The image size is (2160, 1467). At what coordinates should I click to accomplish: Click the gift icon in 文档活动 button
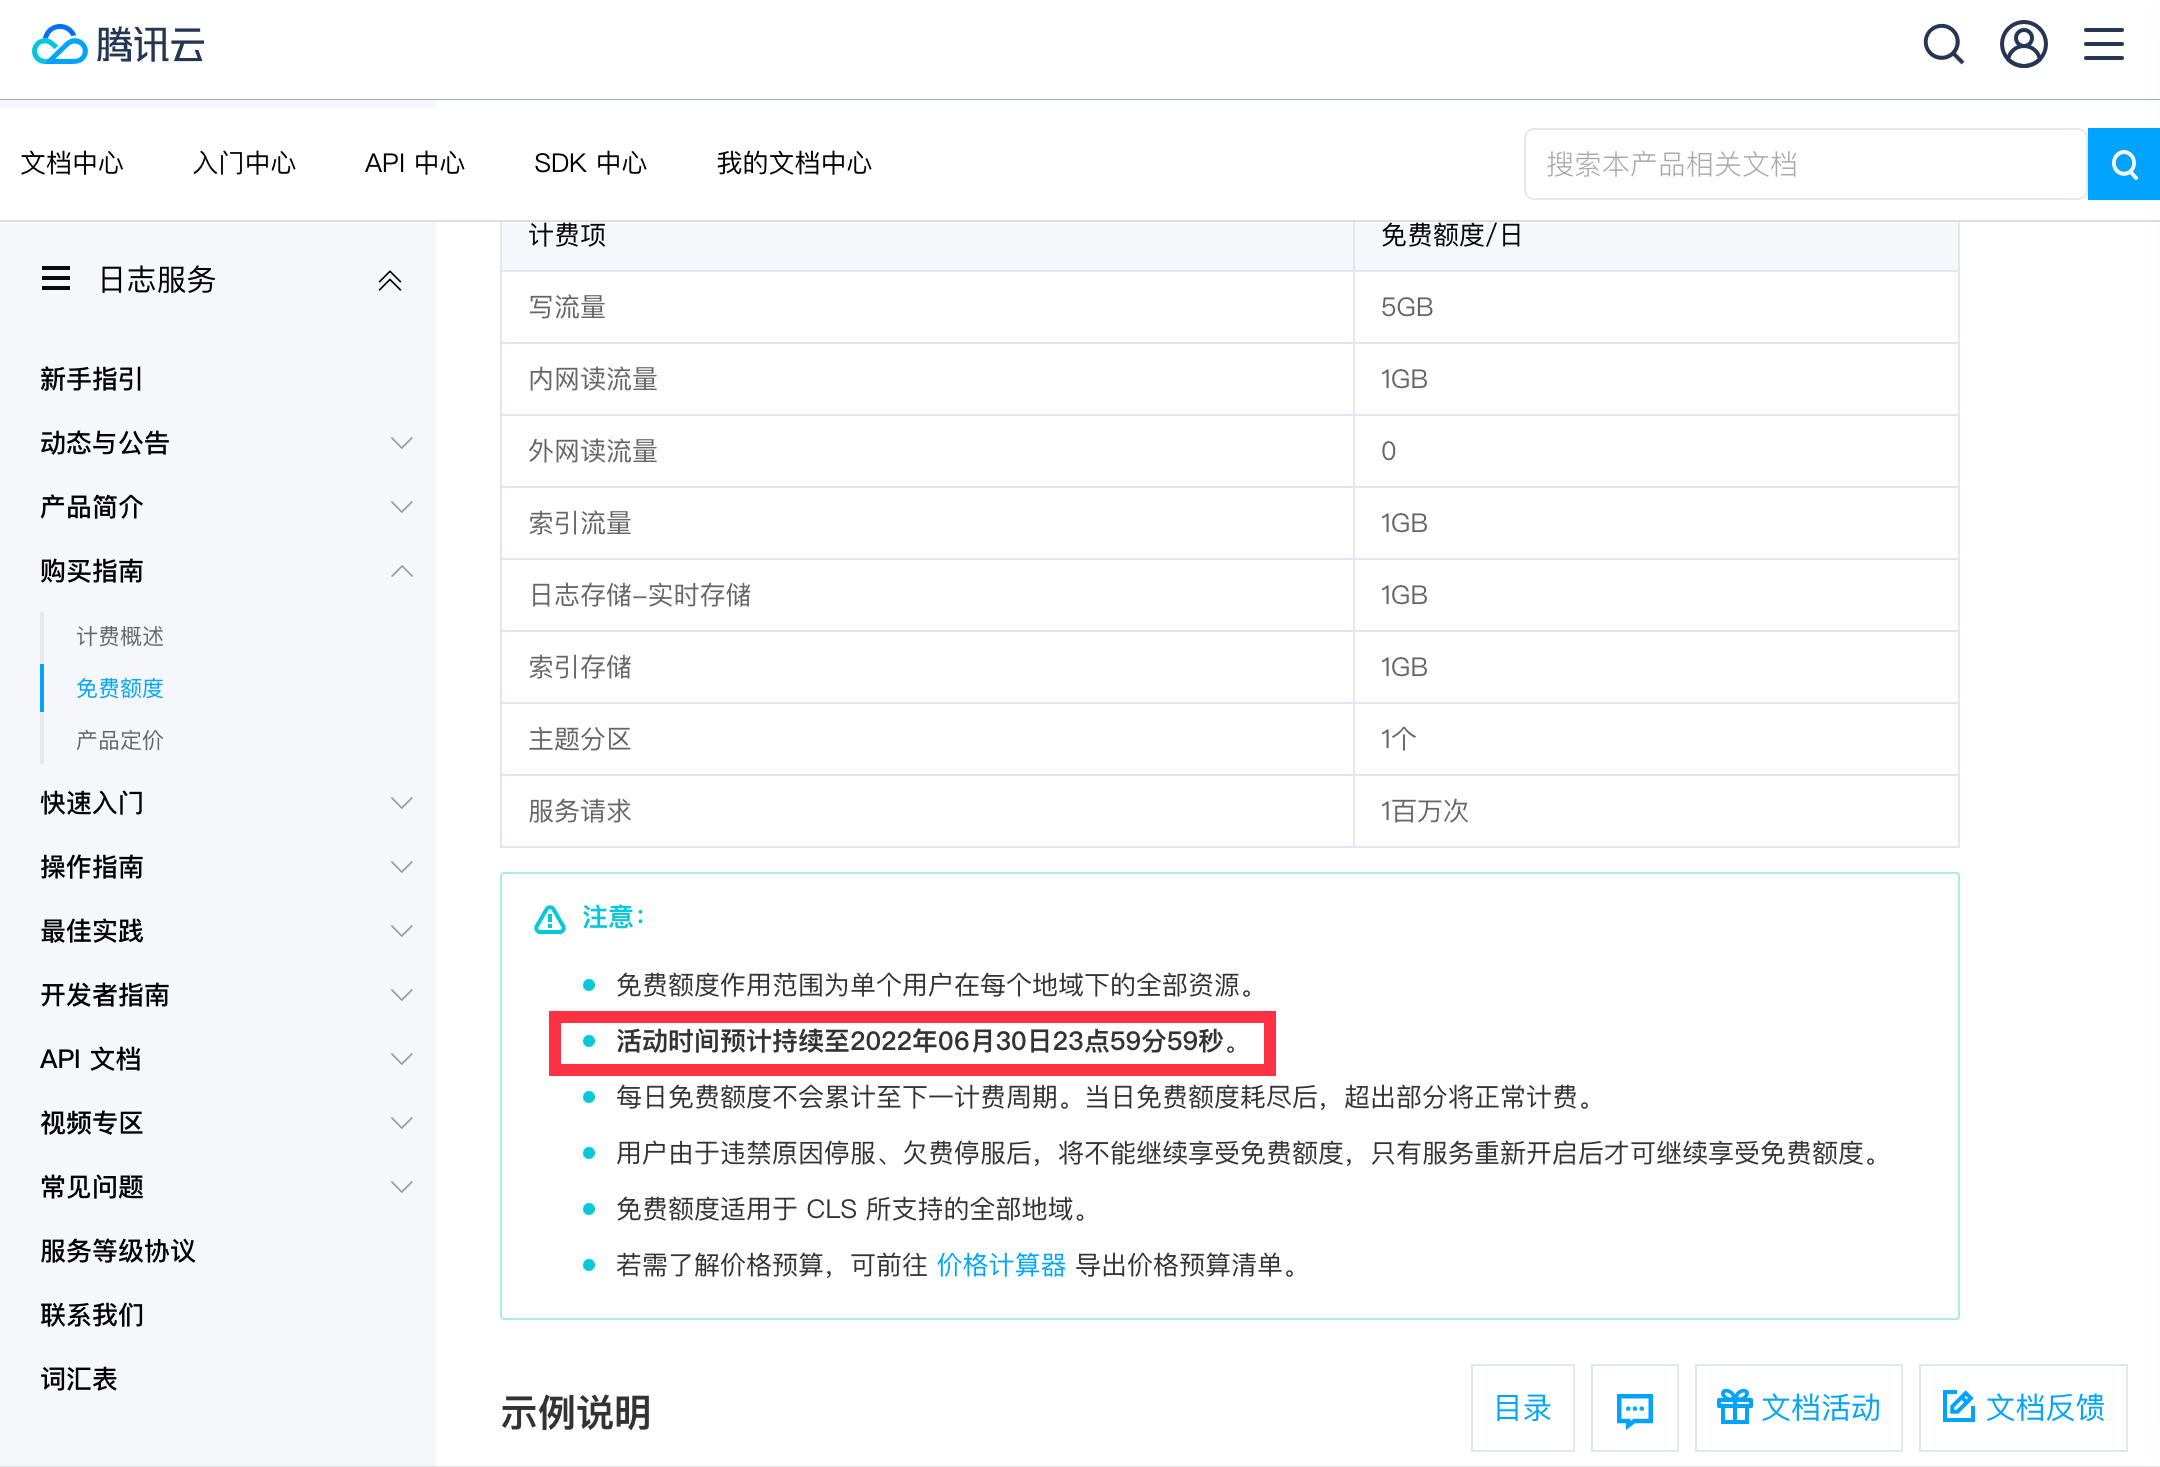[1735, 1407]
